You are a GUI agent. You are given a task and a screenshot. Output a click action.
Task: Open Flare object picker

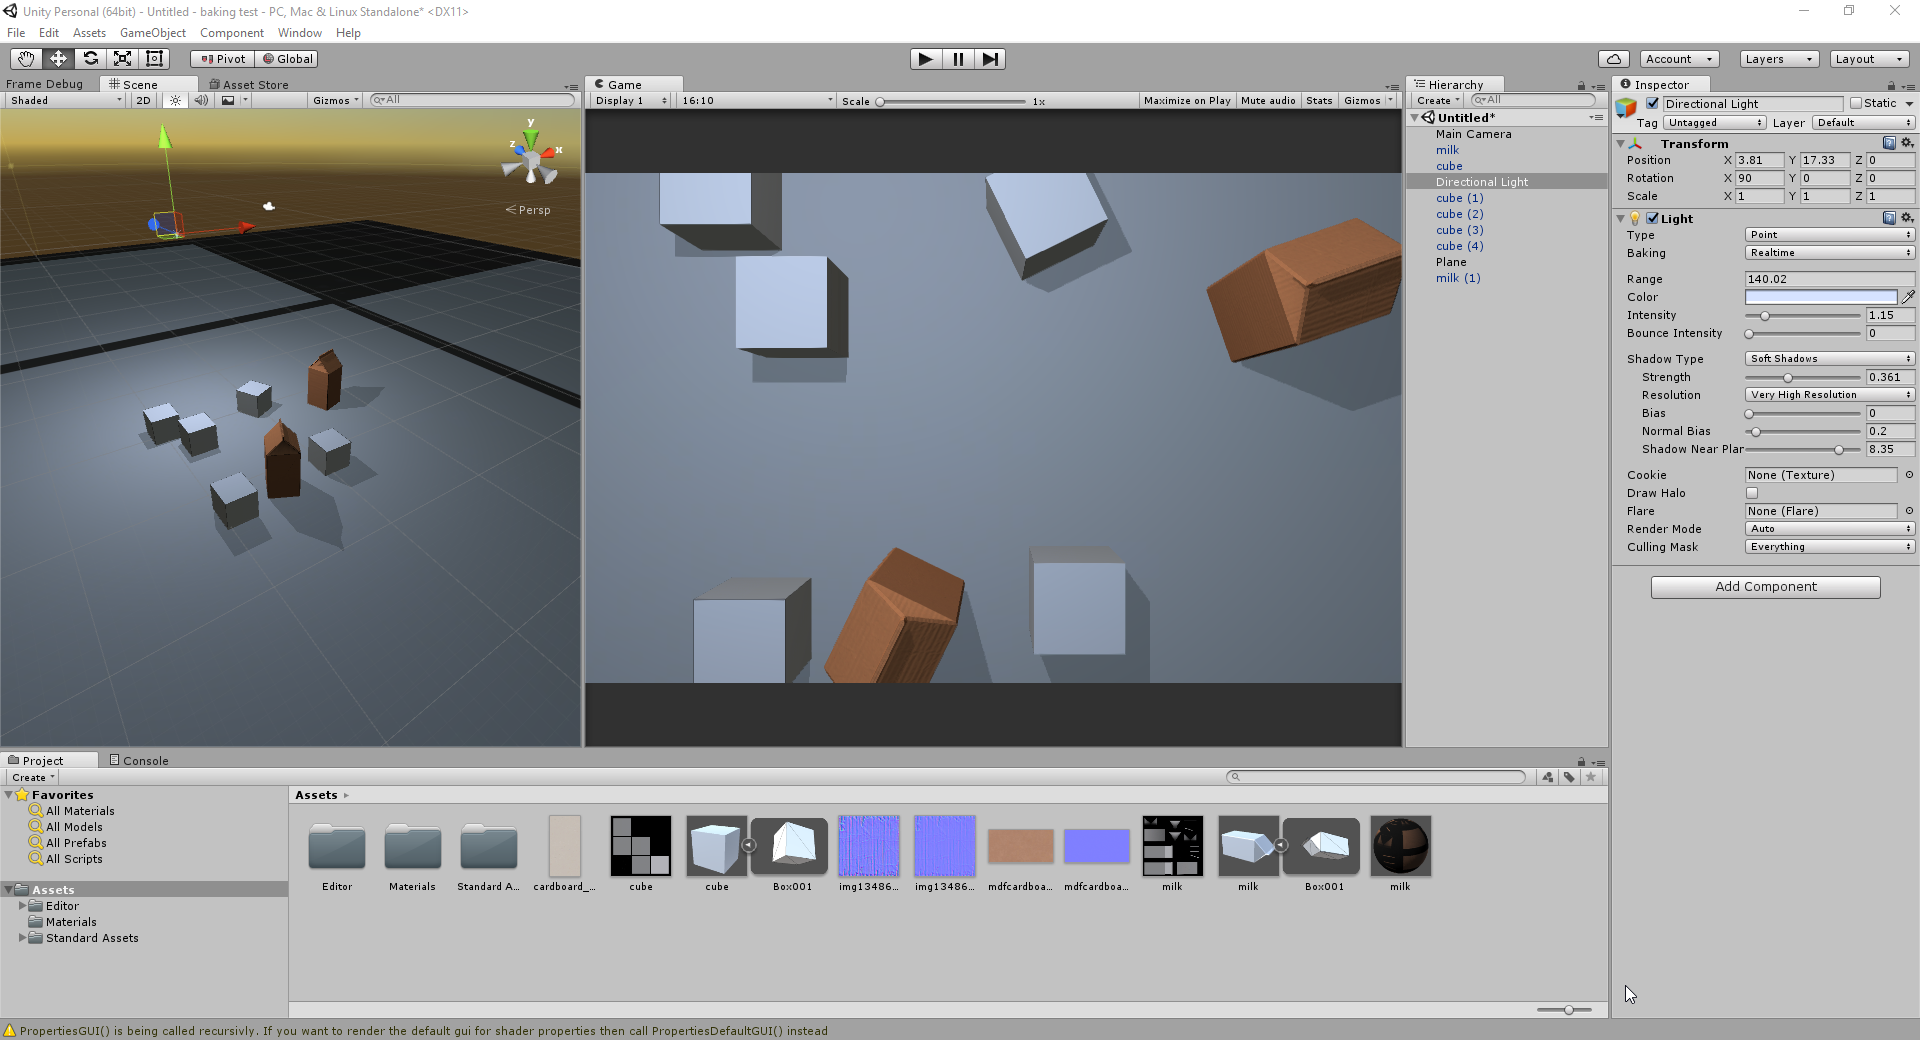point(1909,511)
